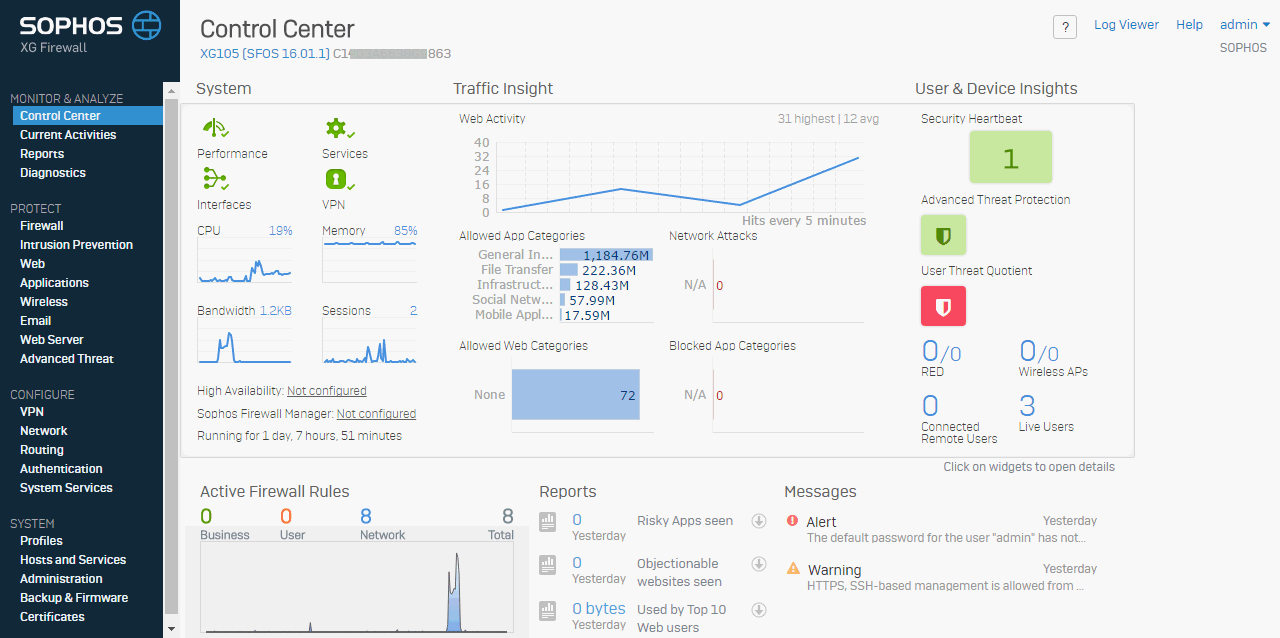
Task: Open Reports in the sidebar
Action: 42,154
